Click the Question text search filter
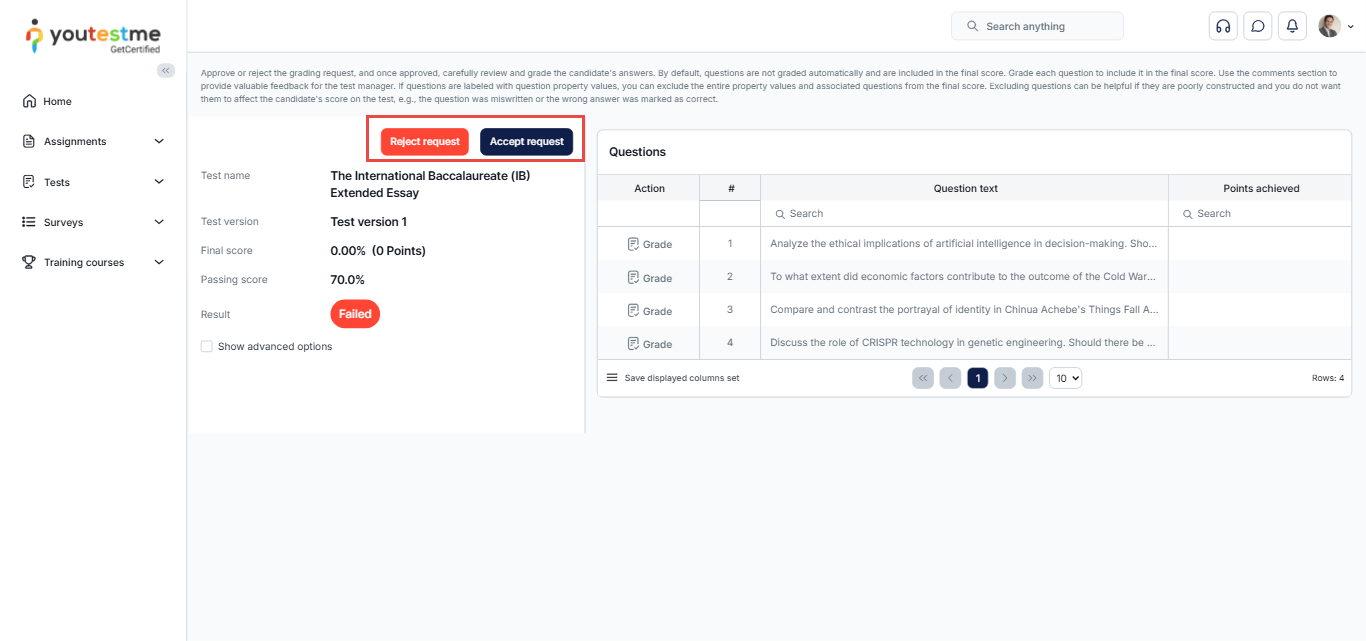This screenshot has height=641, width=1366. click(964, 214)
